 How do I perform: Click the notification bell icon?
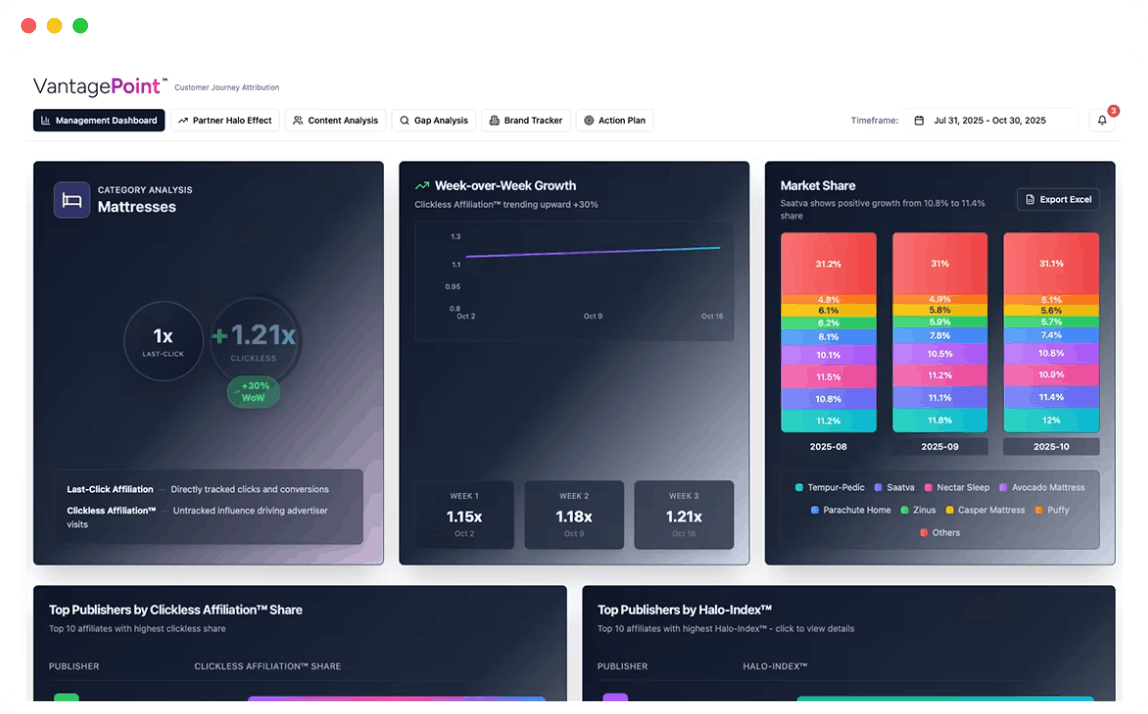coord(1102,121)
